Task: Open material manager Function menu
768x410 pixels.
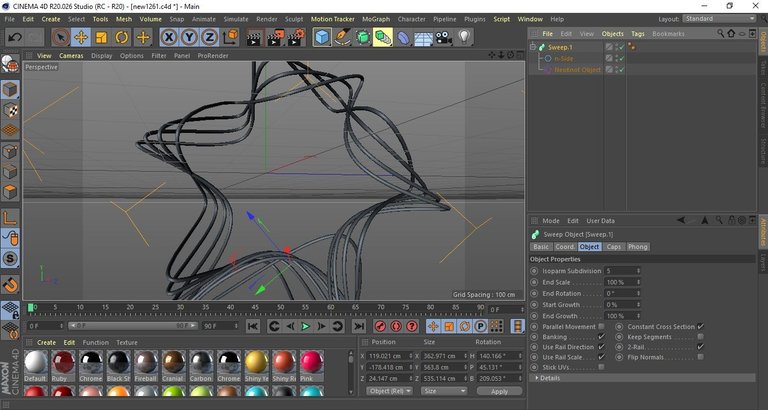Action: pyautogui.click(x=96, y=342)
